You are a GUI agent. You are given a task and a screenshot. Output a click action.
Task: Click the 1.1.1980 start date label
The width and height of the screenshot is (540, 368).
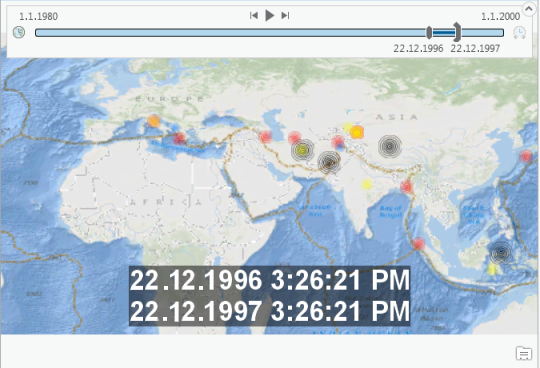pos(38,17)
